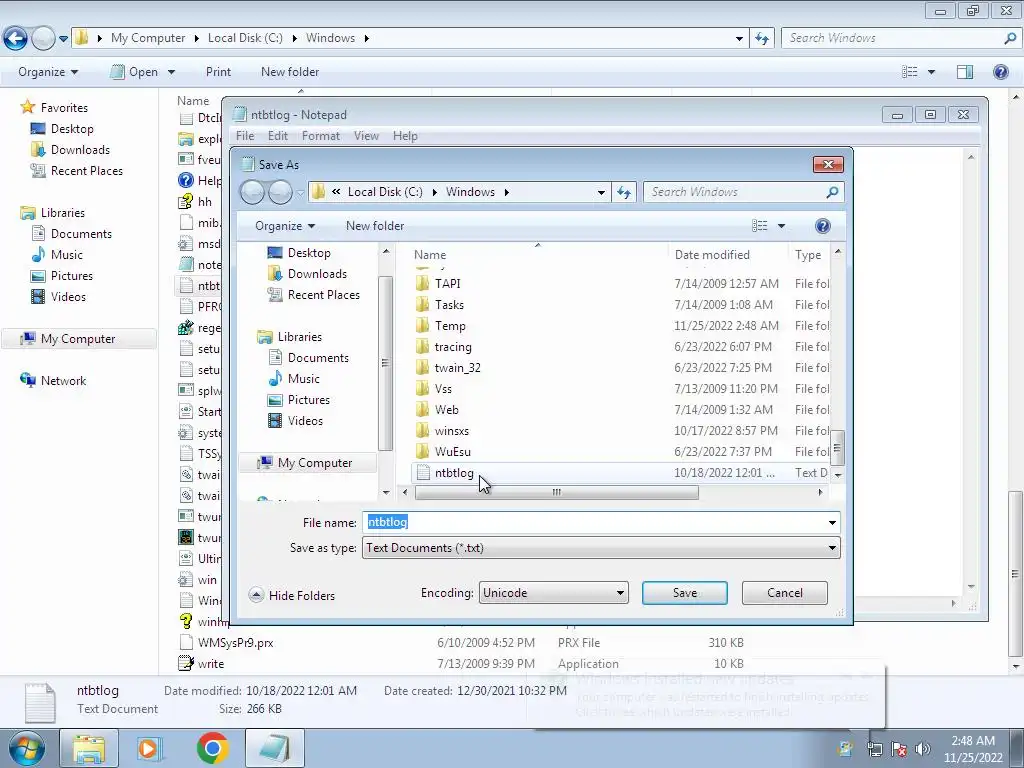The height and width of the screenshot is (768, 1024).
Task: Click refresh button beside dialog address bar
Action: tap(624, 192)
